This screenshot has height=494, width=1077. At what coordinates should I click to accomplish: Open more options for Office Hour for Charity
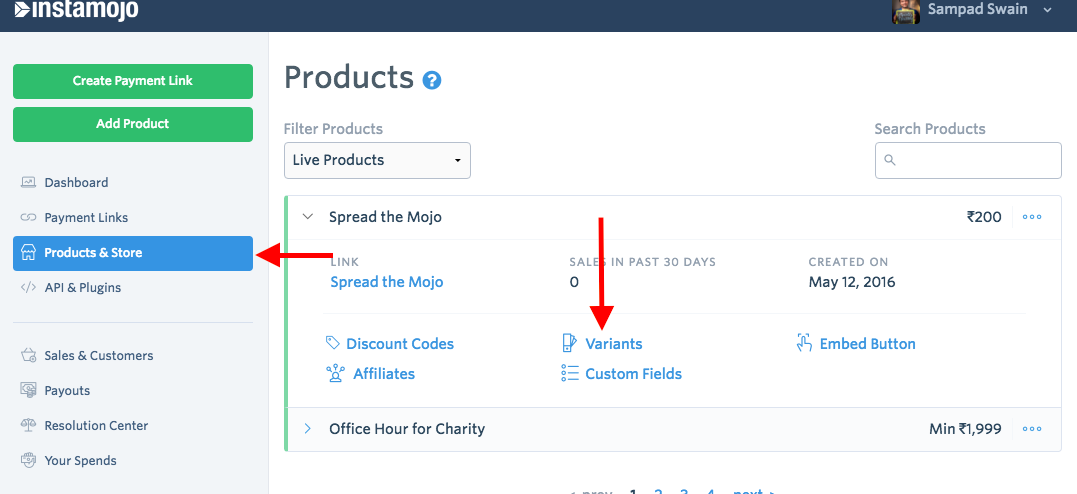(1032, 429)
